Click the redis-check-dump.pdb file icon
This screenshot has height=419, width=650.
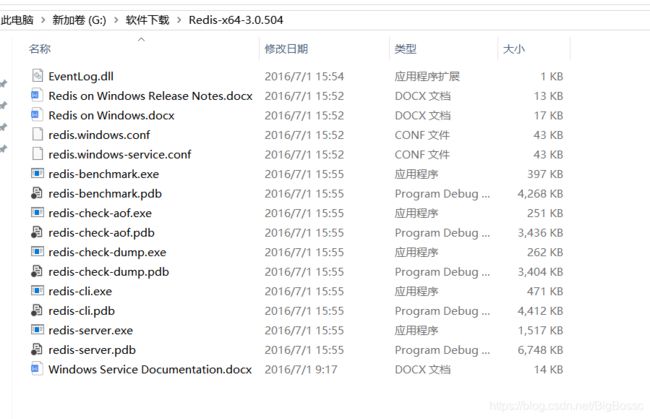point(37,271)
